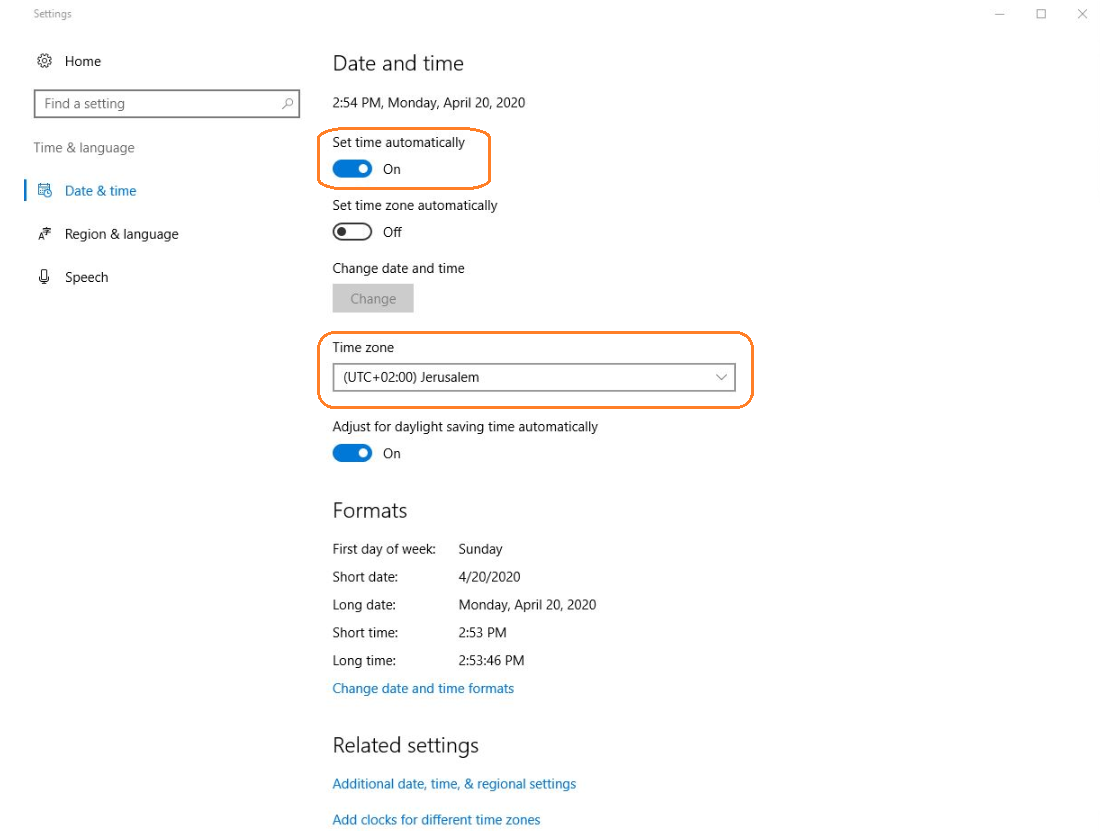Click the Home gear icon
This screenshot has width=1100, height=831.
coord(44,61)
